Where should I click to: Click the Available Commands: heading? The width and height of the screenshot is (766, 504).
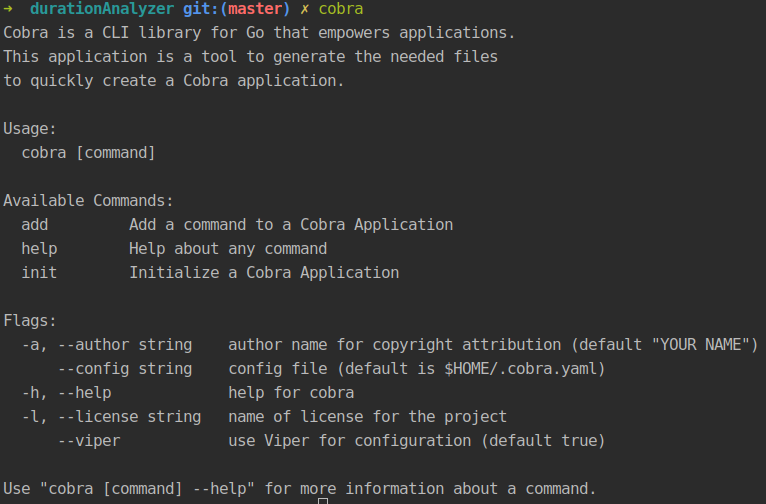[88, 201]
